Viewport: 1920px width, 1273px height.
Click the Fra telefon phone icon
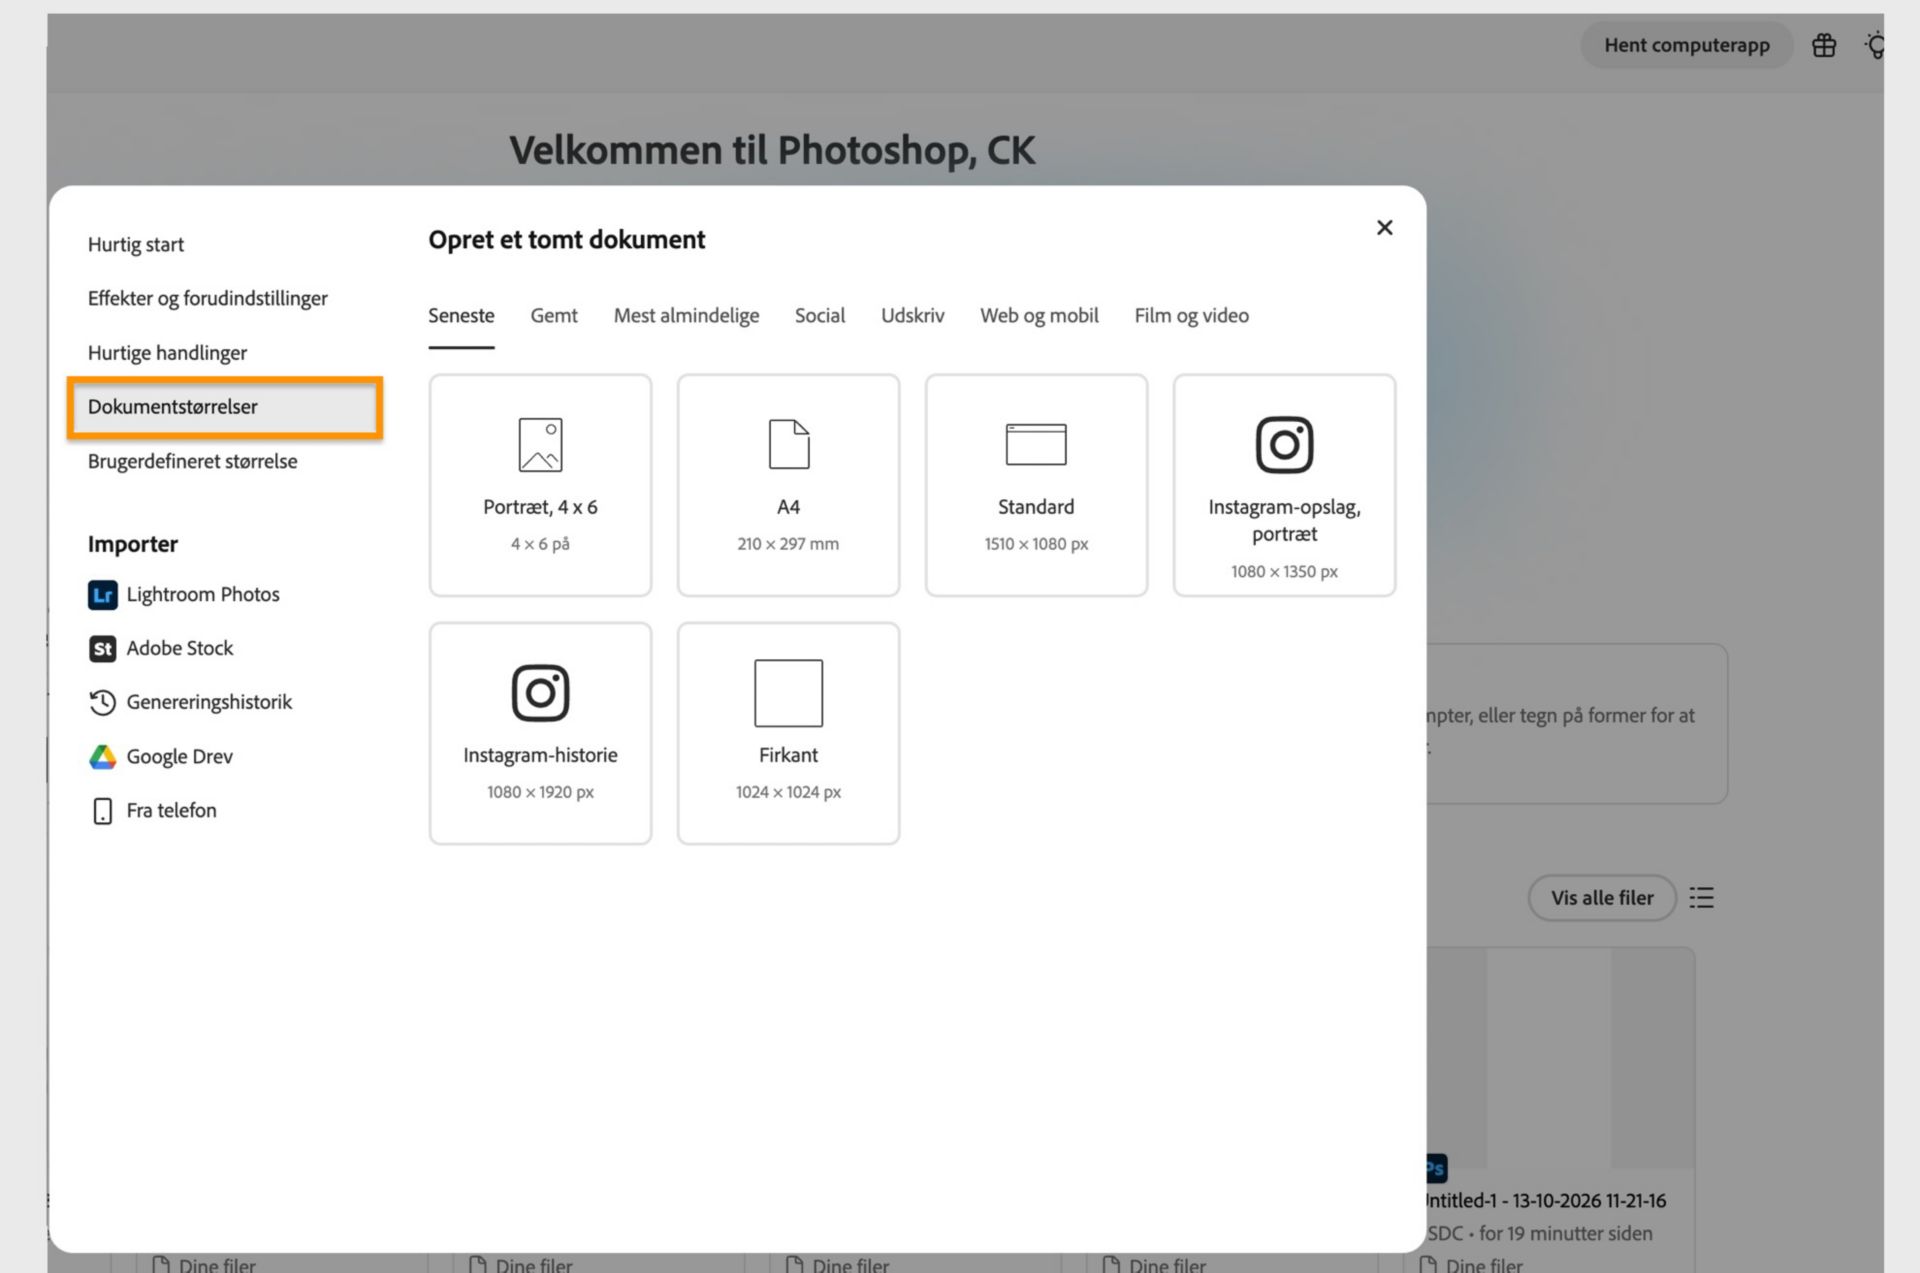(x=102, y=811)
